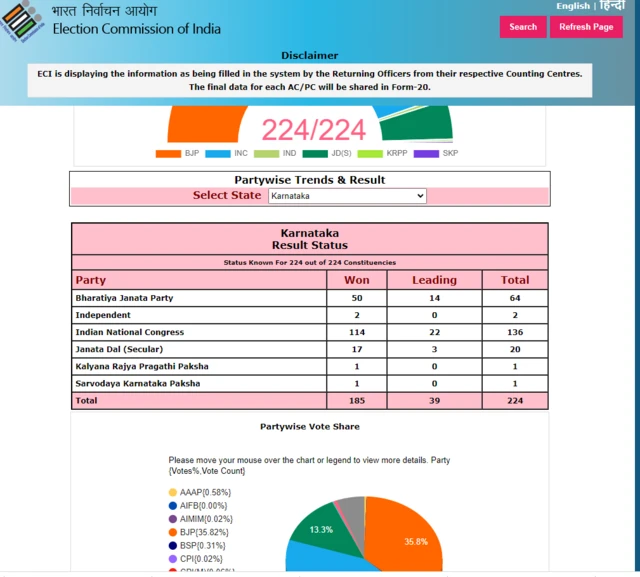640x577 pixels.
Task: Click the AIFB{0.00%} legend entry
Action: (198, 506)
